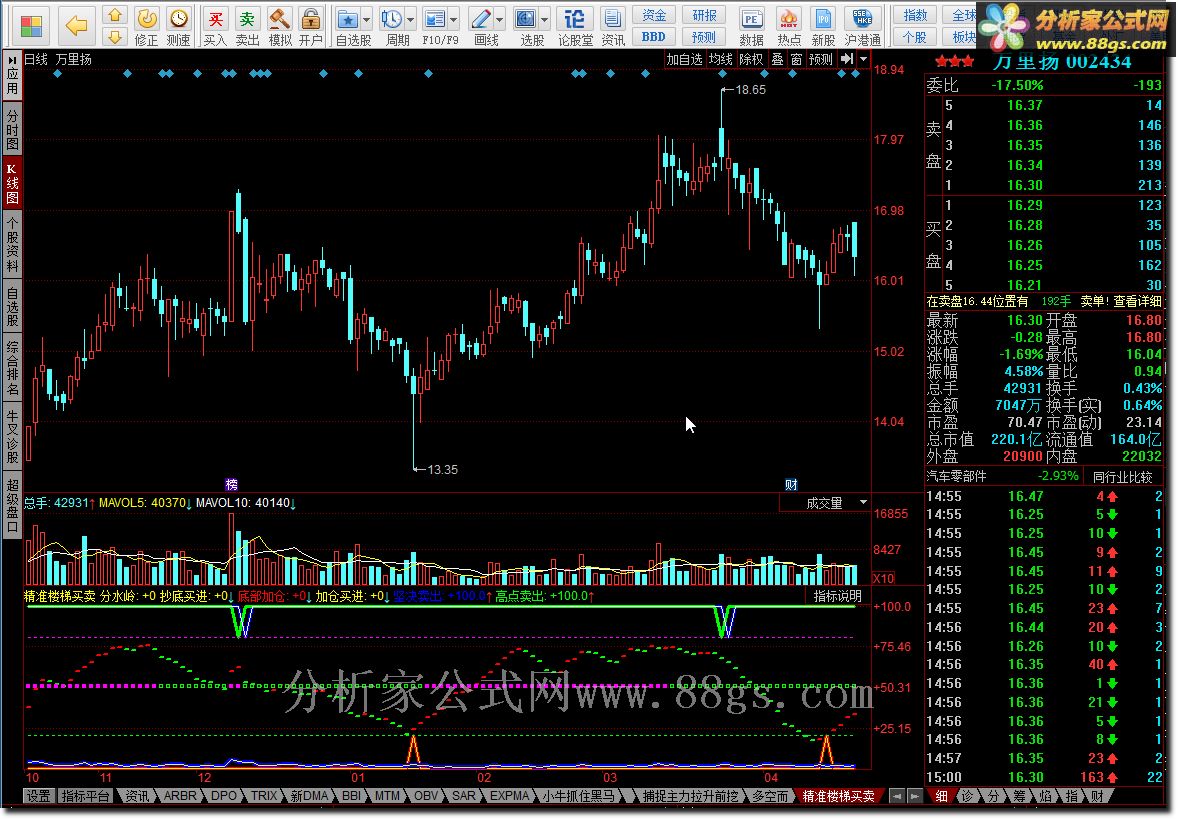Open the 测速 speed test clock icon
Screen dimensions: 1178x819
coord(178,26)
